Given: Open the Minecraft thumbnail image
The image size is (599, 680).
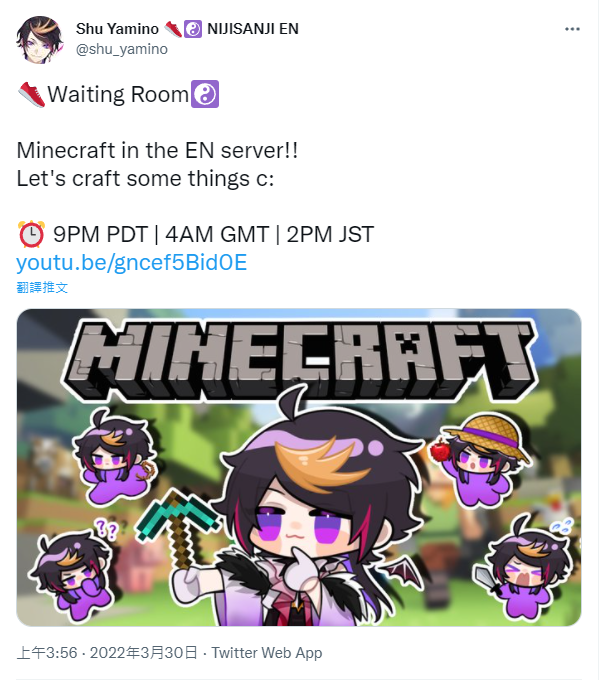Looking at the screenshot, I should (x=299, y=467).
